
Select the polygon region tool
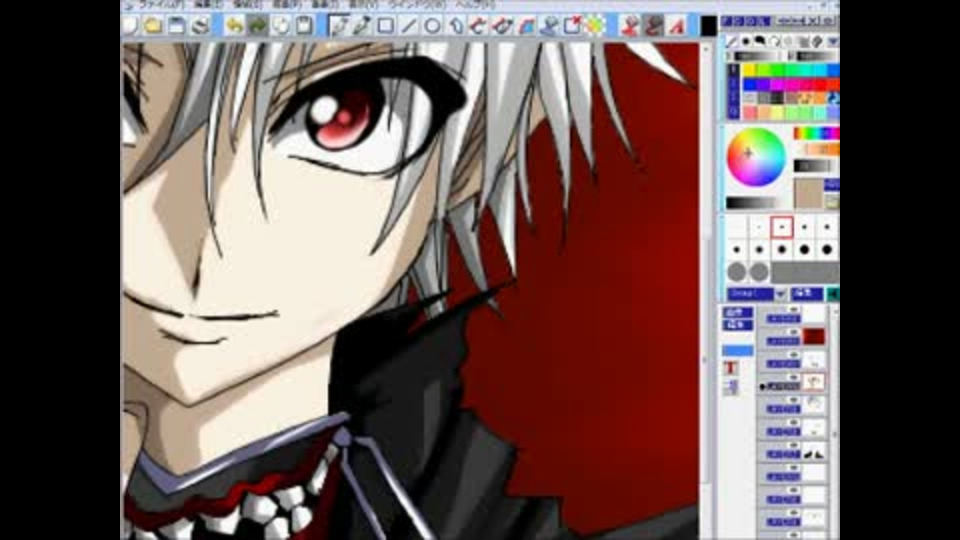coord(456,26)
